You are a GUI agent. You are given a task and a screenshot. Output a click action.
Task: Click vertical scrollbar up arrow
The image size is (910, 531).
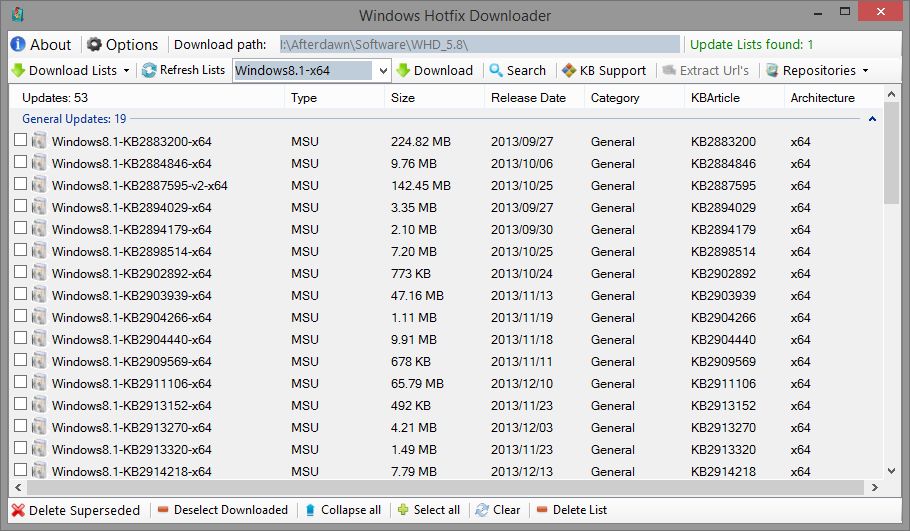pos(891,94)
